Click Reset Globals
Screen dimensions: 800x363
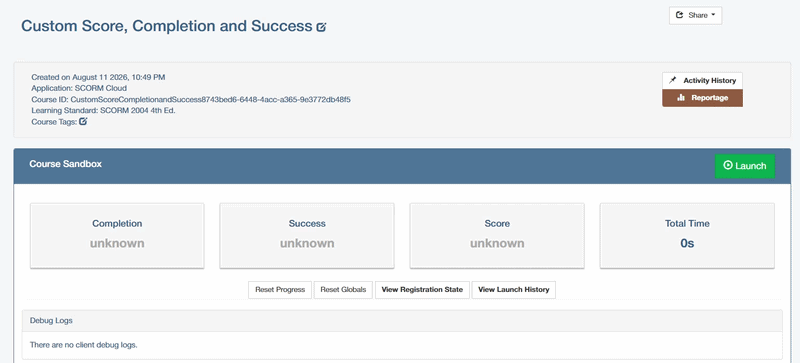pos(343,289)
